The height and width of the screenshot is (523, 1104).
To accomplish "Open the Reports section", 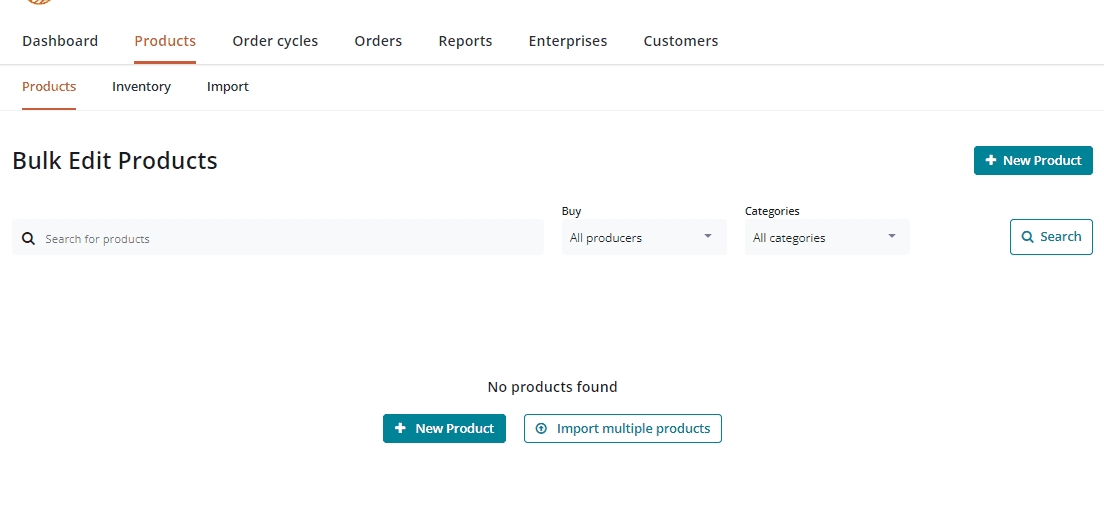I will click(465, 41).
